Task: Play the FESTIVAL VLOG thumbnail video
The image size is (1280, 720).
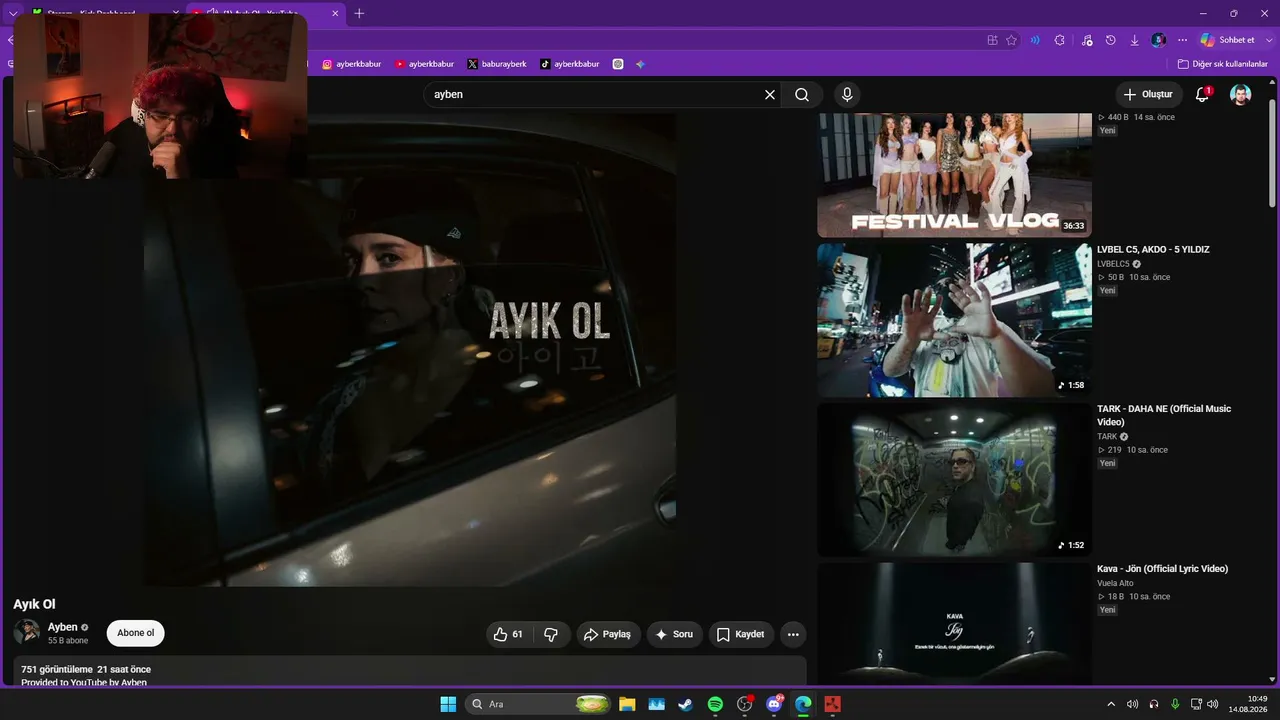Action: [x=954, y=175]
